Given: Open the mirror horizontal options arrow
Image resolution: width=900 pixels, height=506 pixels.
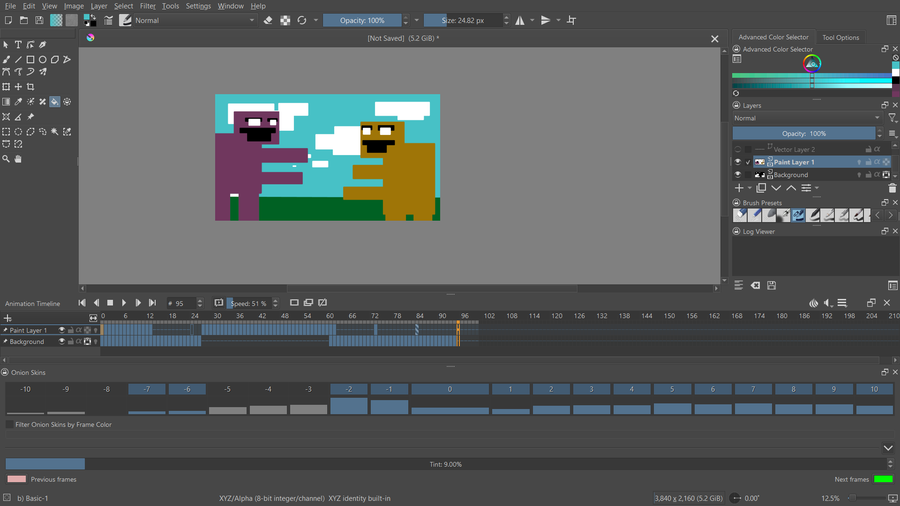Looking at the screenshot, I should (x=532, y=20).
